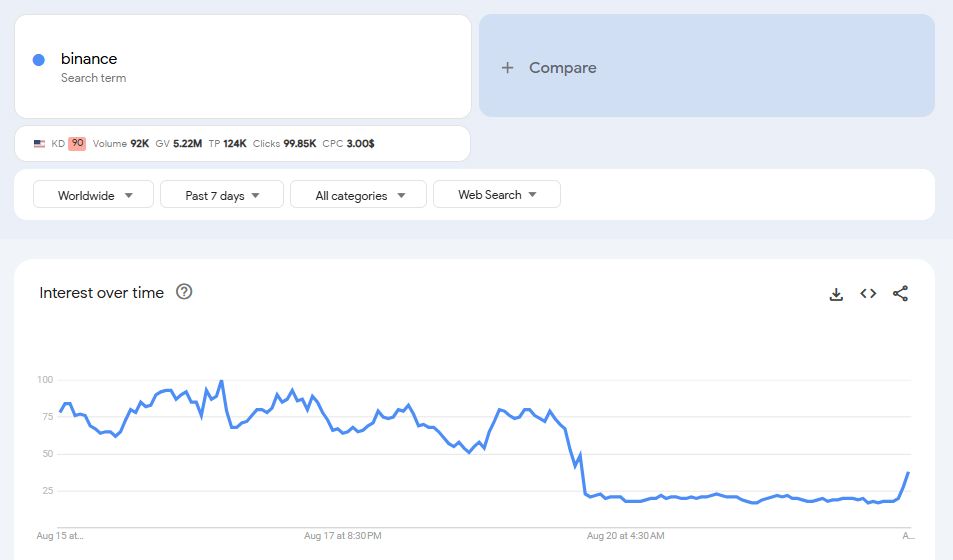Click the plus icon beside Compare

click(507, 68)
